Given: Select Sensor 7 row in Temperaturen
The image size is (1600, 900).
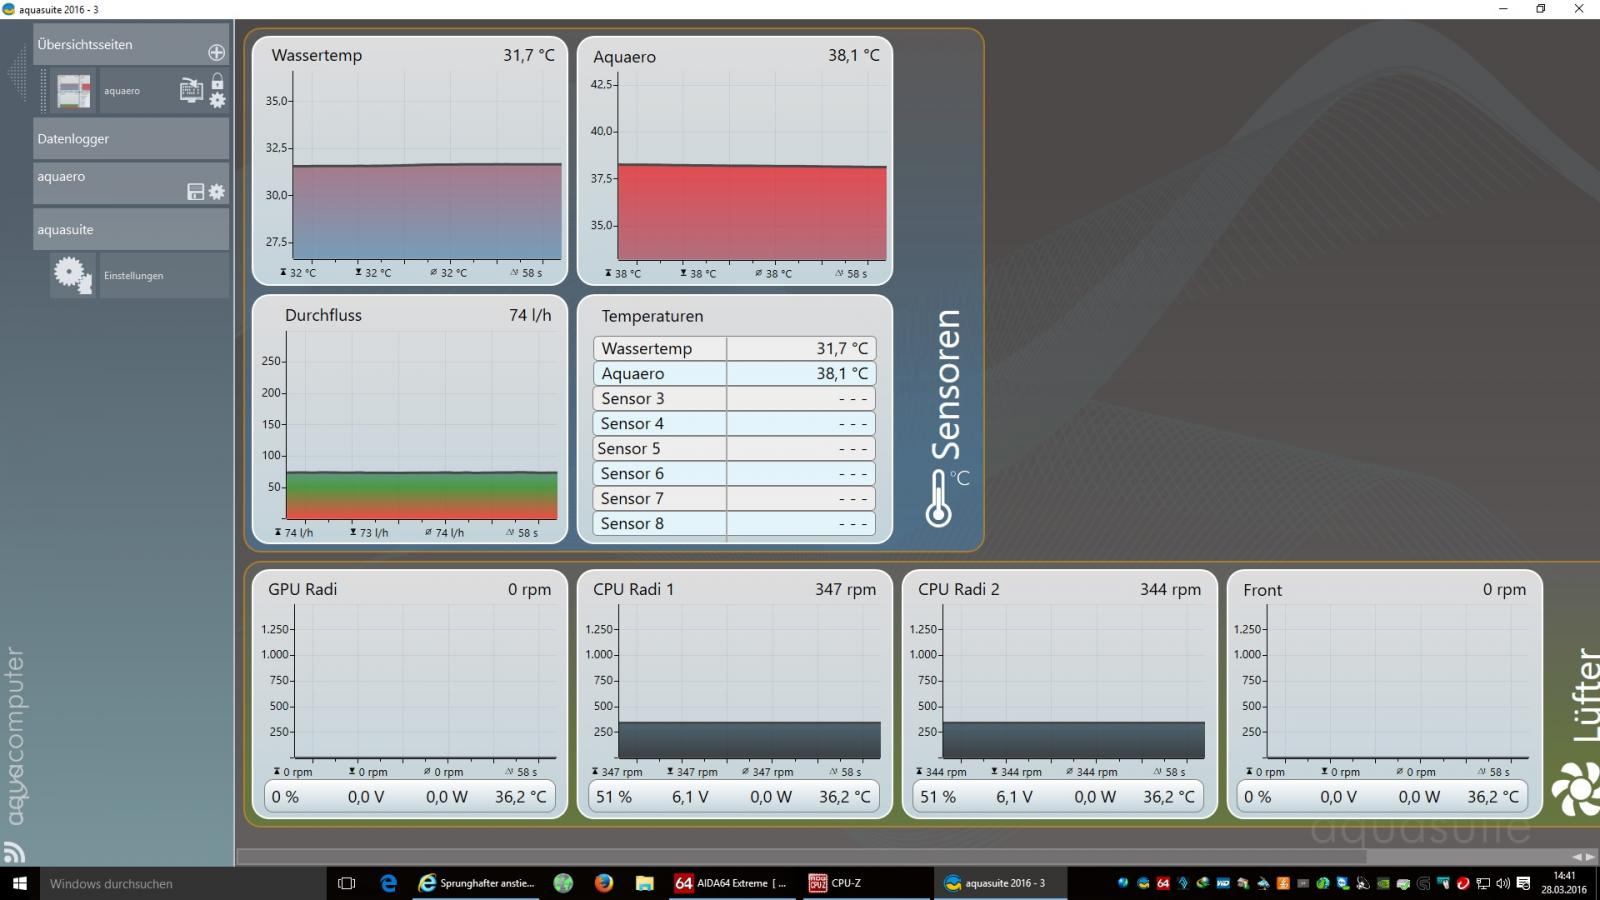Looking at the screenshot, I should (734, 498).
